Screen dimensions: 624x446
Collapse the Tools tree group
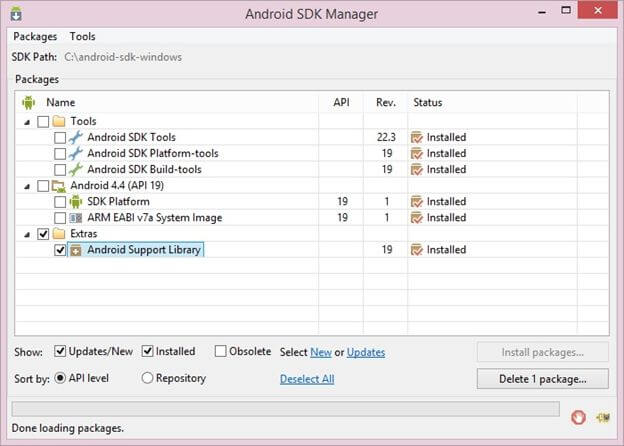click(26, 121)
